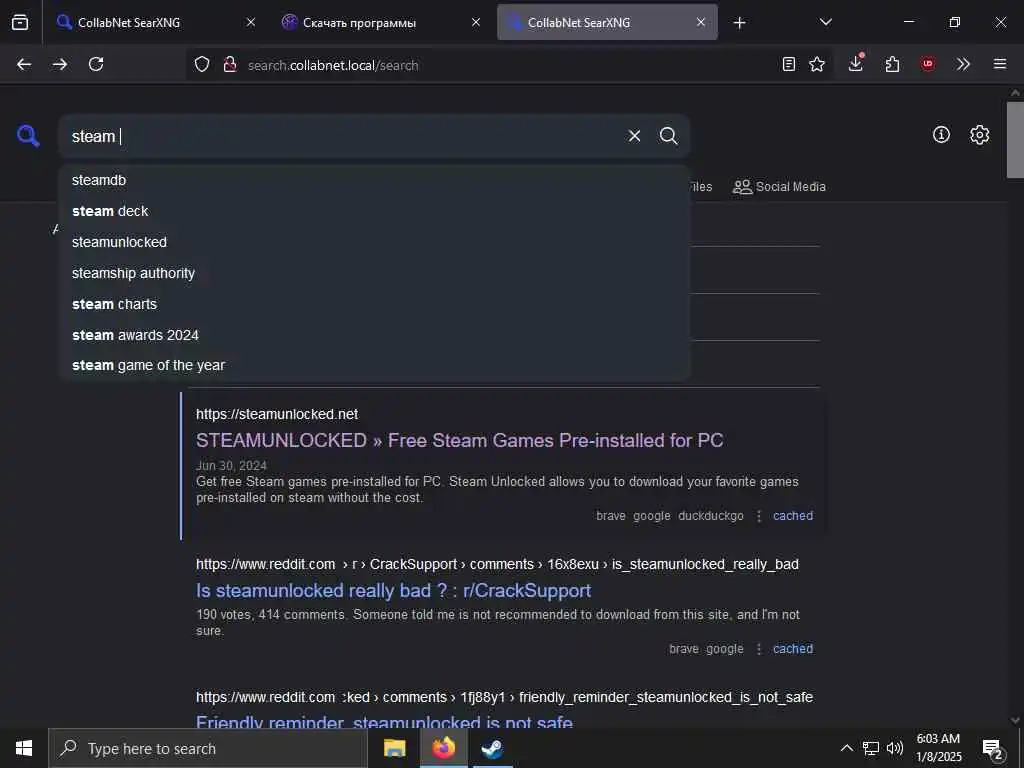Click the address bar URL

(333, 65)
